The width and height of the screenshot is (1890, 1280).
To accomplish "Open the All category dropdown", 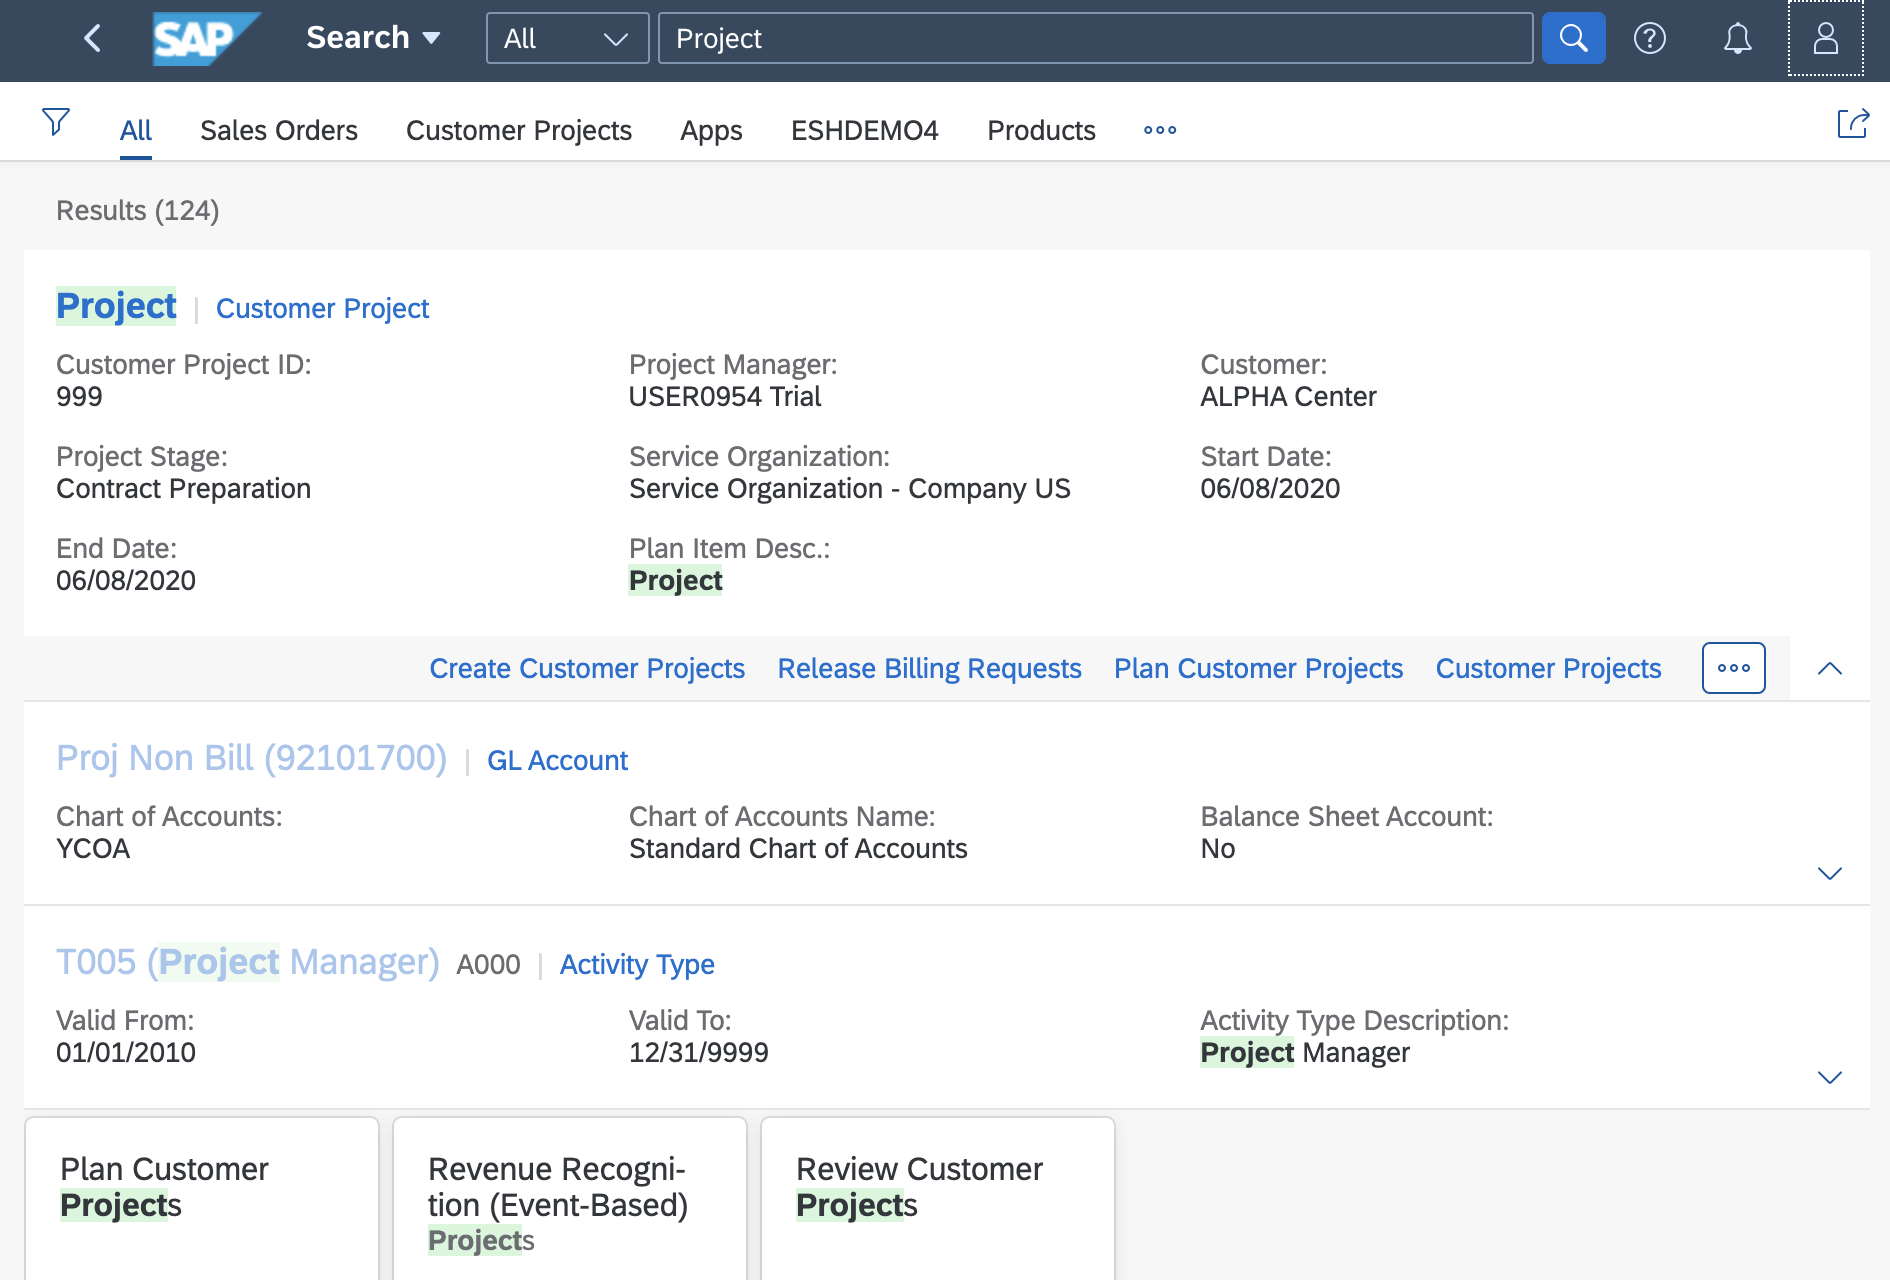I will pos(567,39).
